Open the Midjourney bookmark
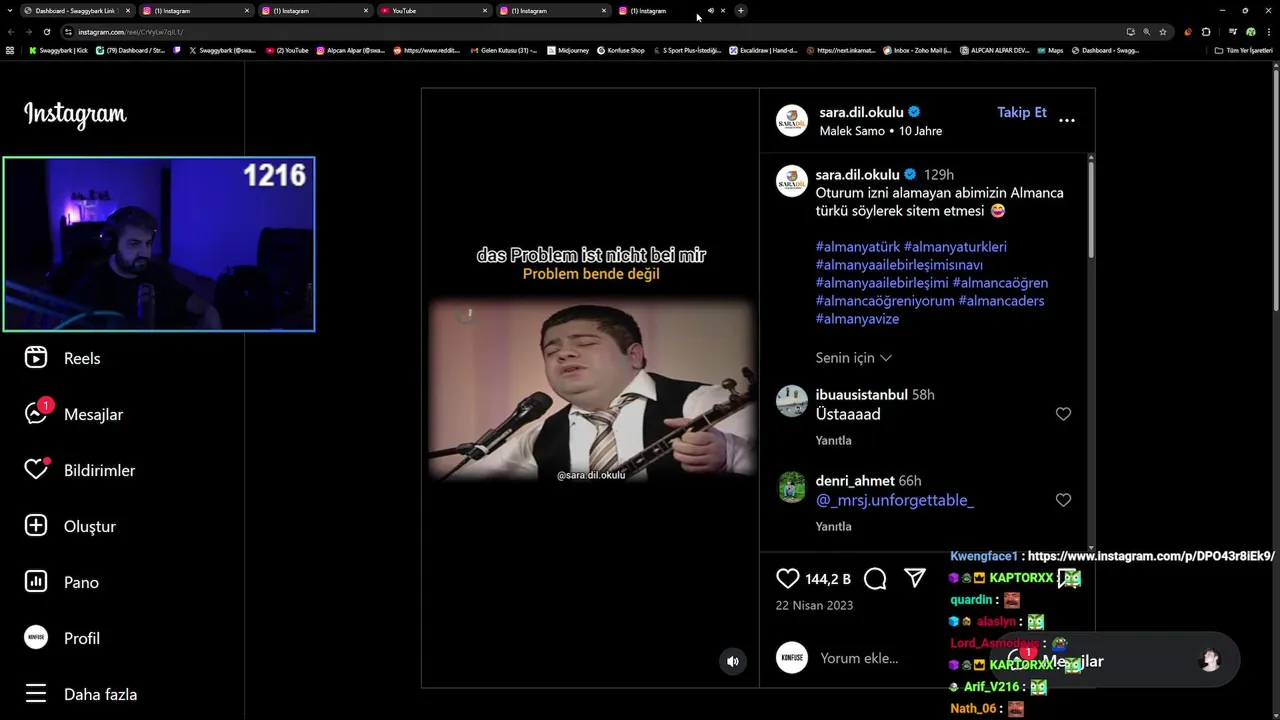This screenshot has width=1280, height=720. (x=568, y=50)
